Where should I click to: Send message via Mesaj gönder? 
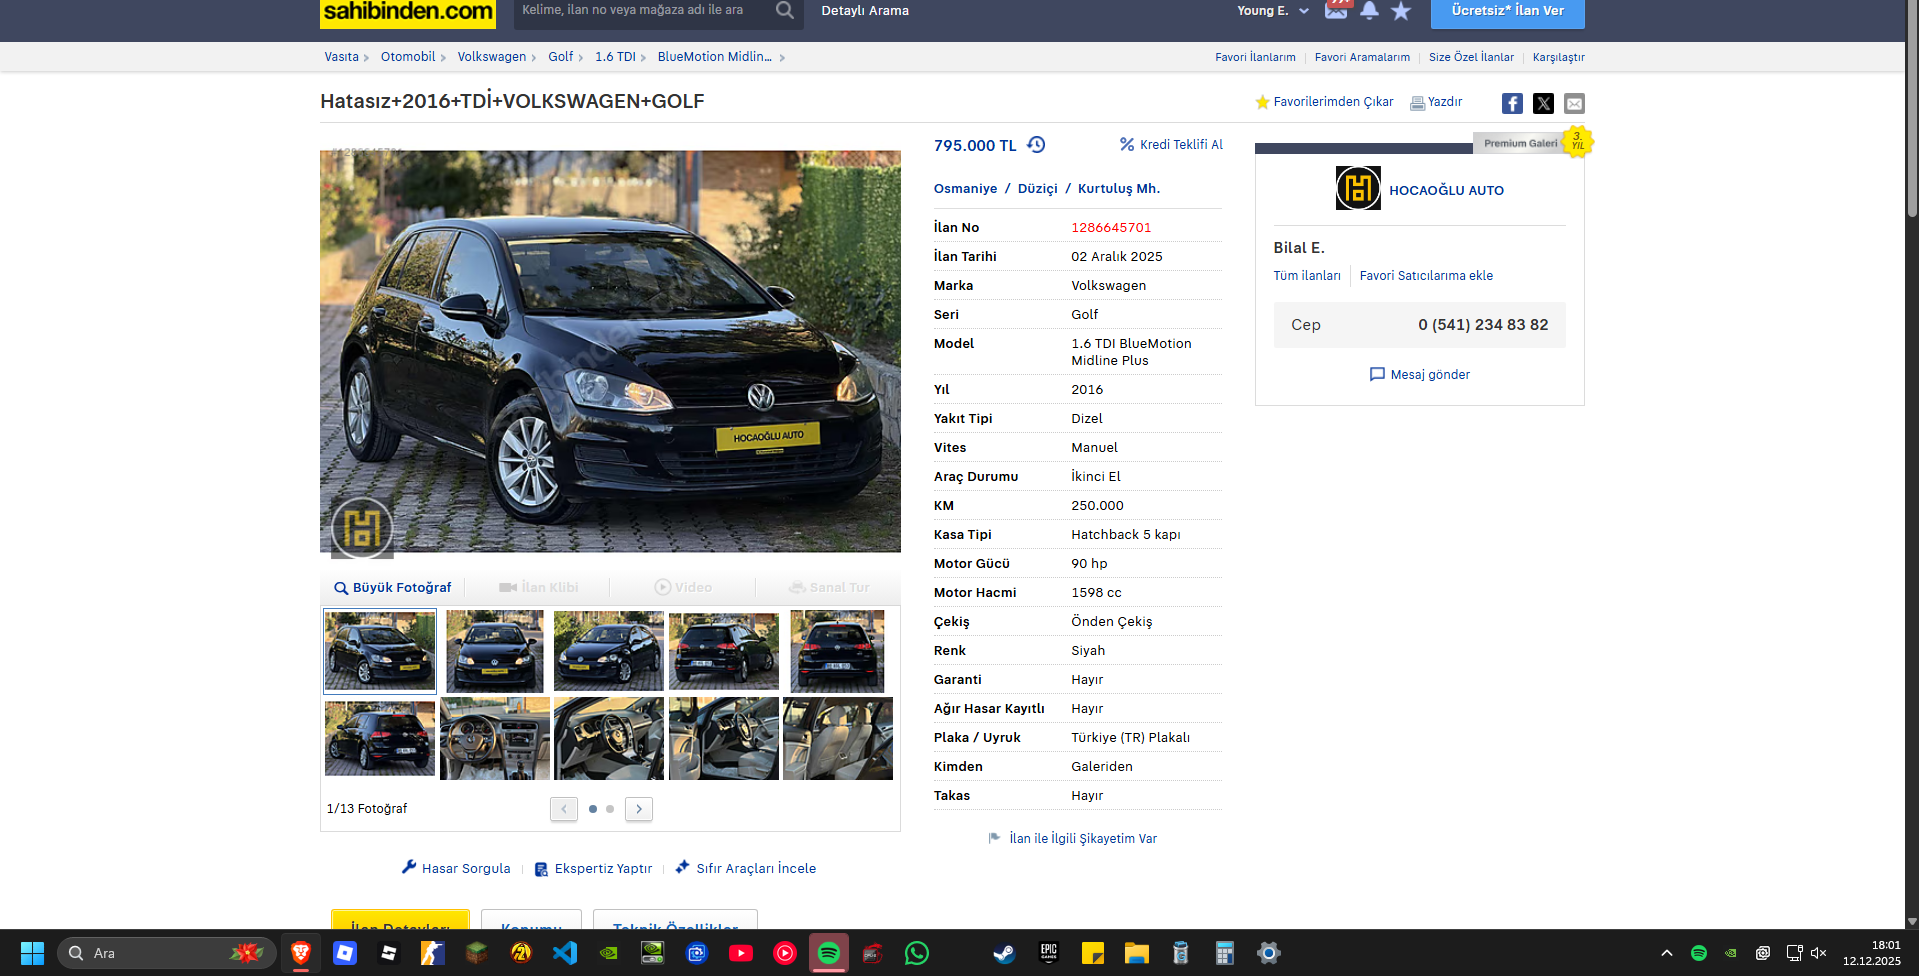[1419, 375]
